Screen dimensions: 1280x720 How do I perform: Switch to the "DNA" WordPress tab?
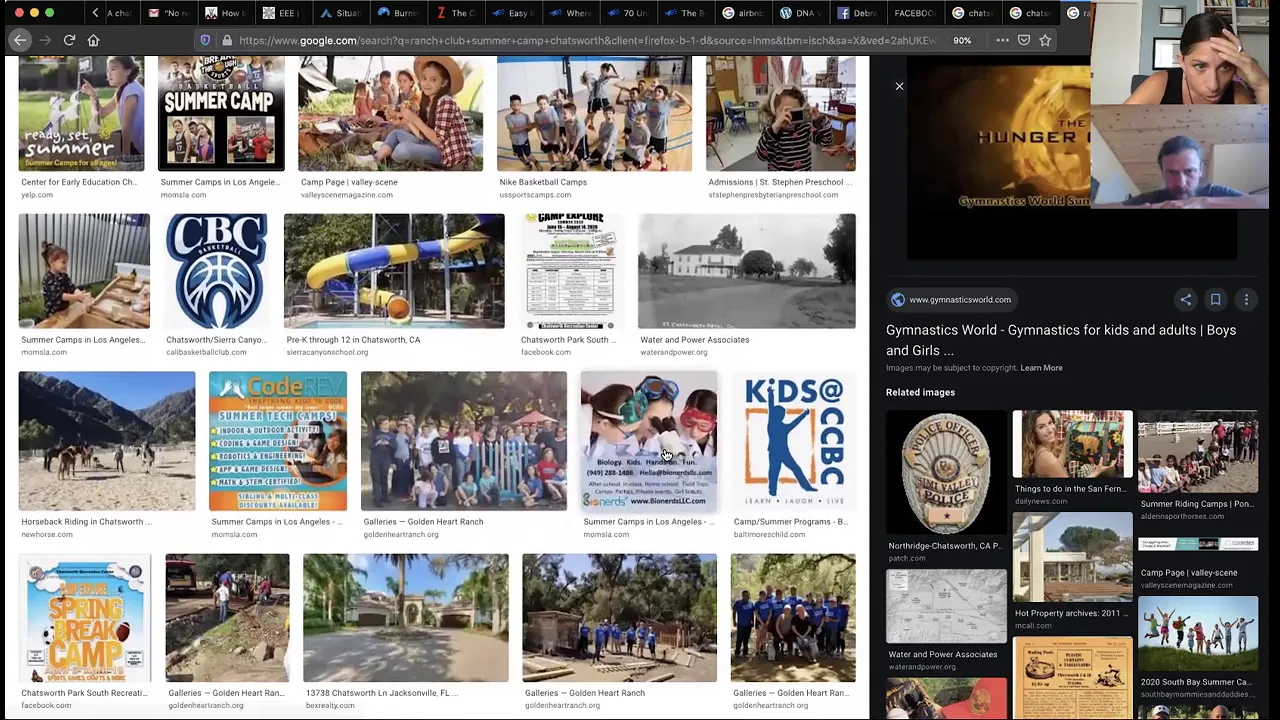pyautogui.click(x=800, y=13)
